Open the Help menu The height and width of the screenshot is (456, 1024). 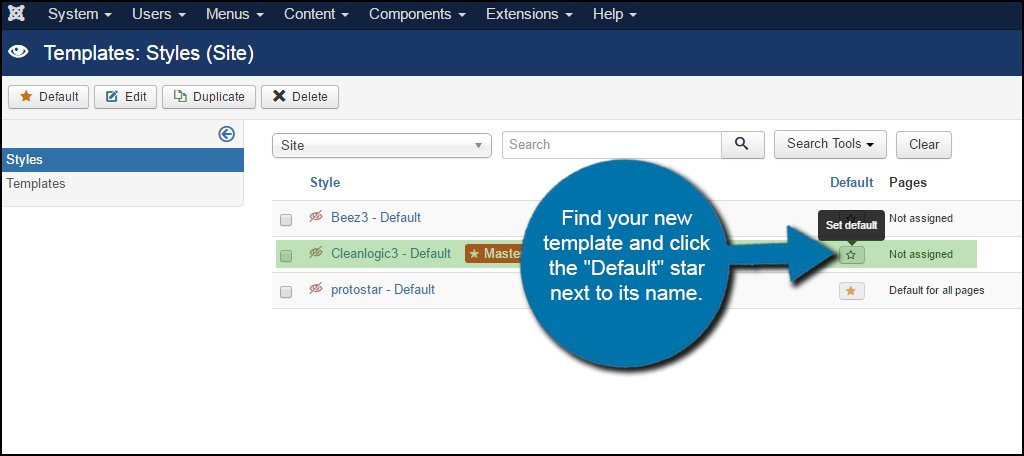coord(615,14)
